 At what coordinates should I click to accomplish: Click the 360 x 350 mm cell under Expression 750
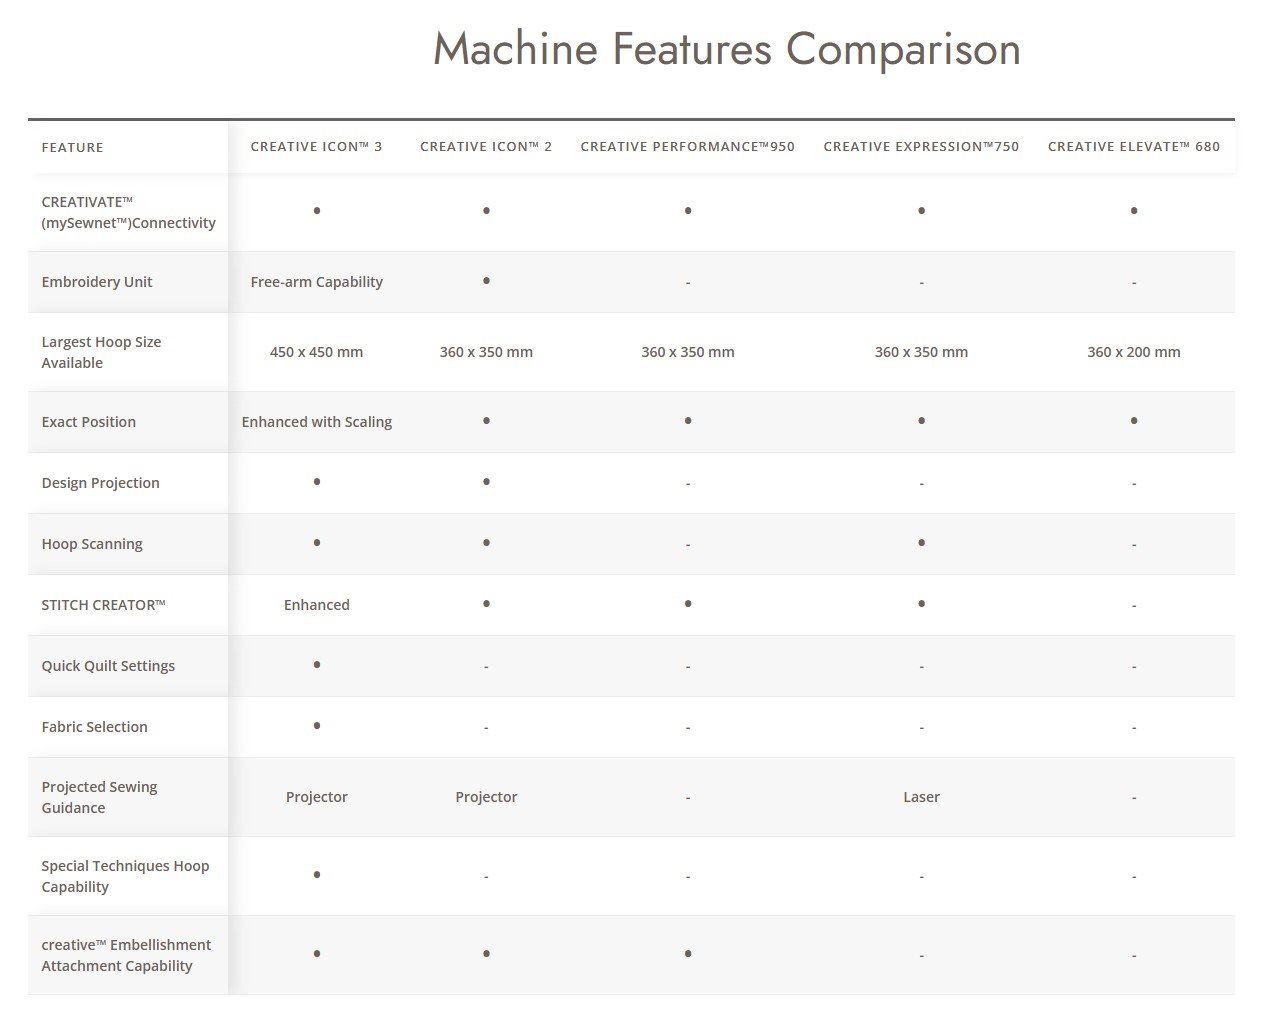(x=921, y=352)
